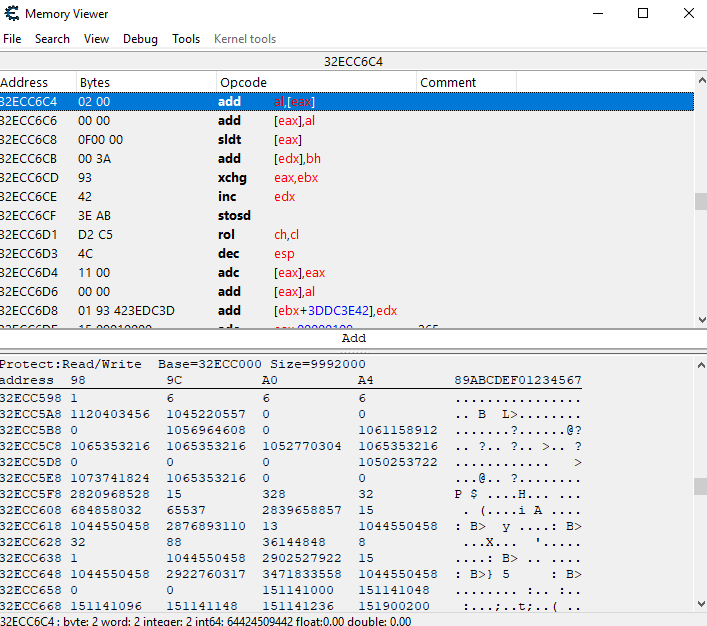Click value 36144848 in row 32ECC628

(x=294, y=542)
